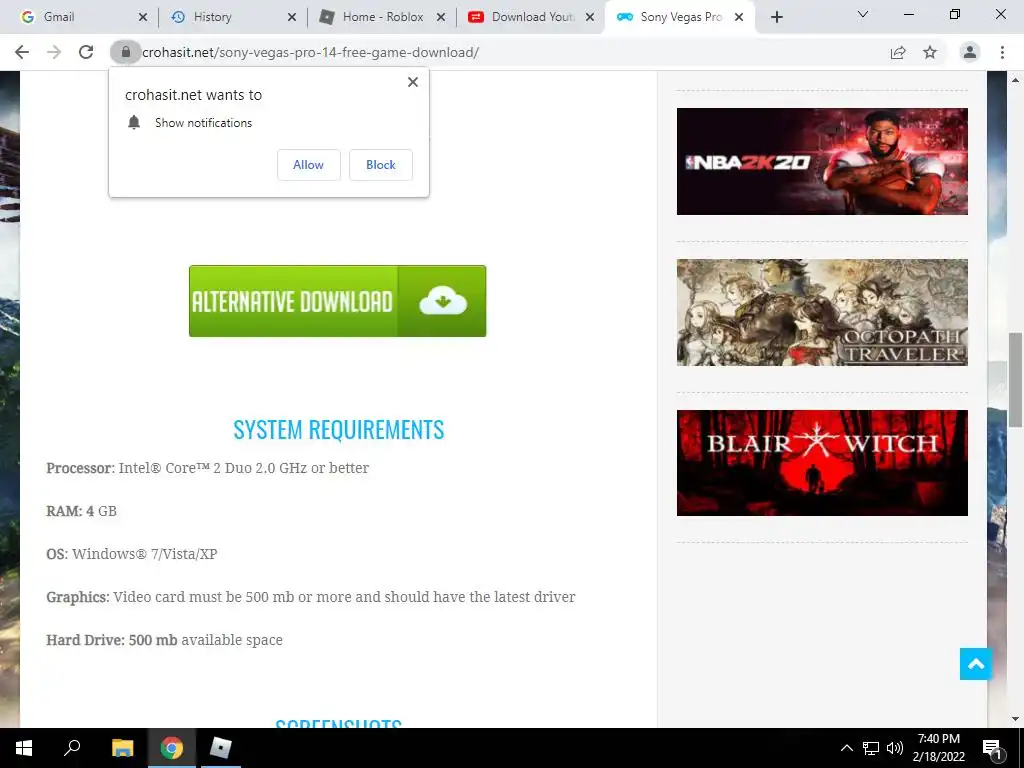Close the Gmail tab
The width and height of the screenshot is (1024, 768).
coord(143,17)
